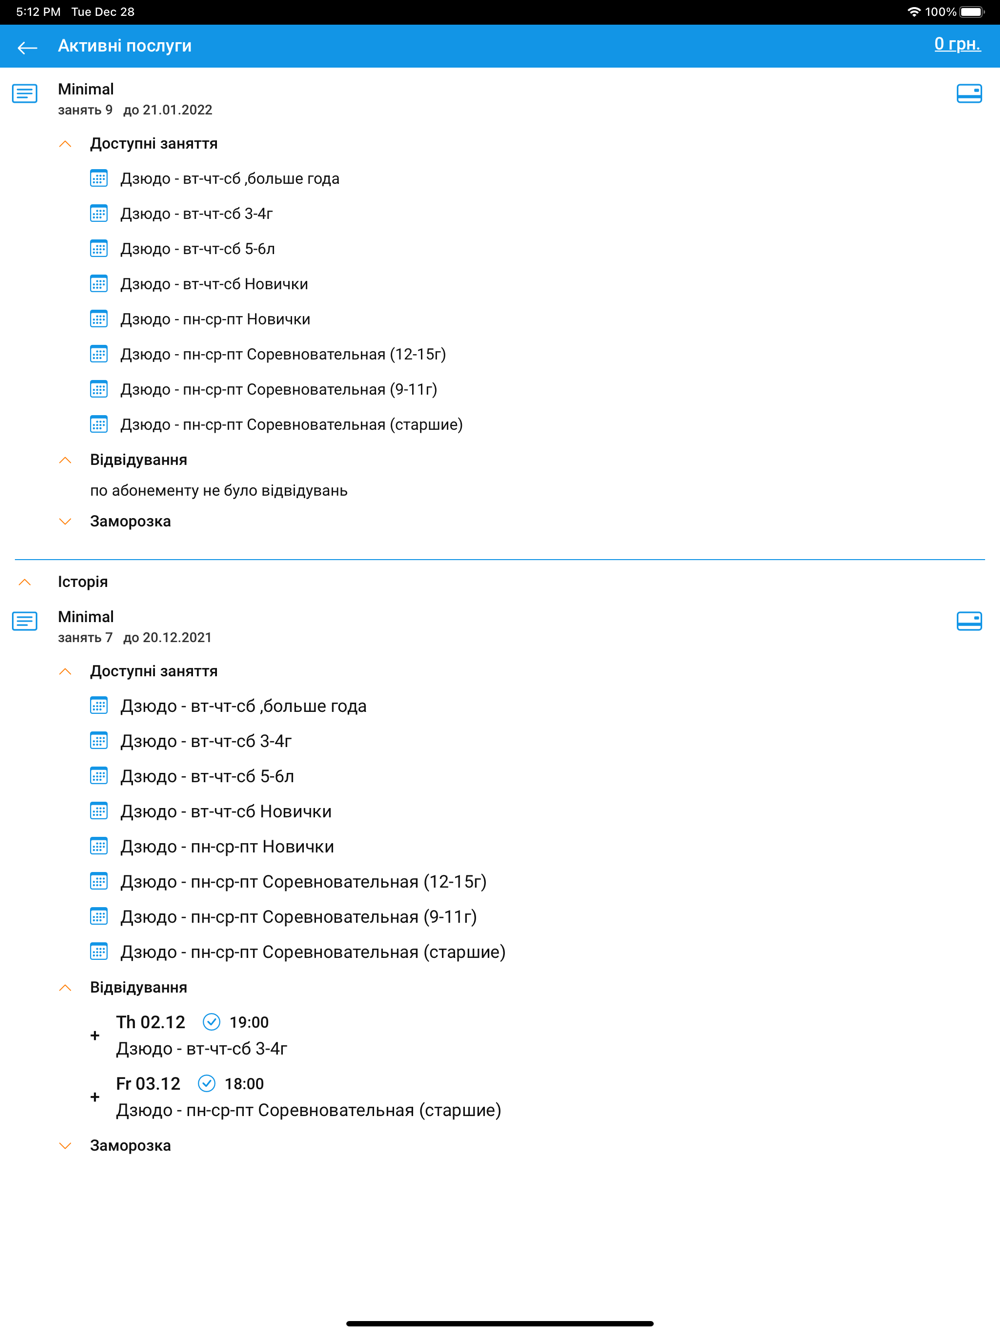1000x1334 pixels.
Task: Open payment card icon for the history Minimal subscription
Action: coord(969,621)
